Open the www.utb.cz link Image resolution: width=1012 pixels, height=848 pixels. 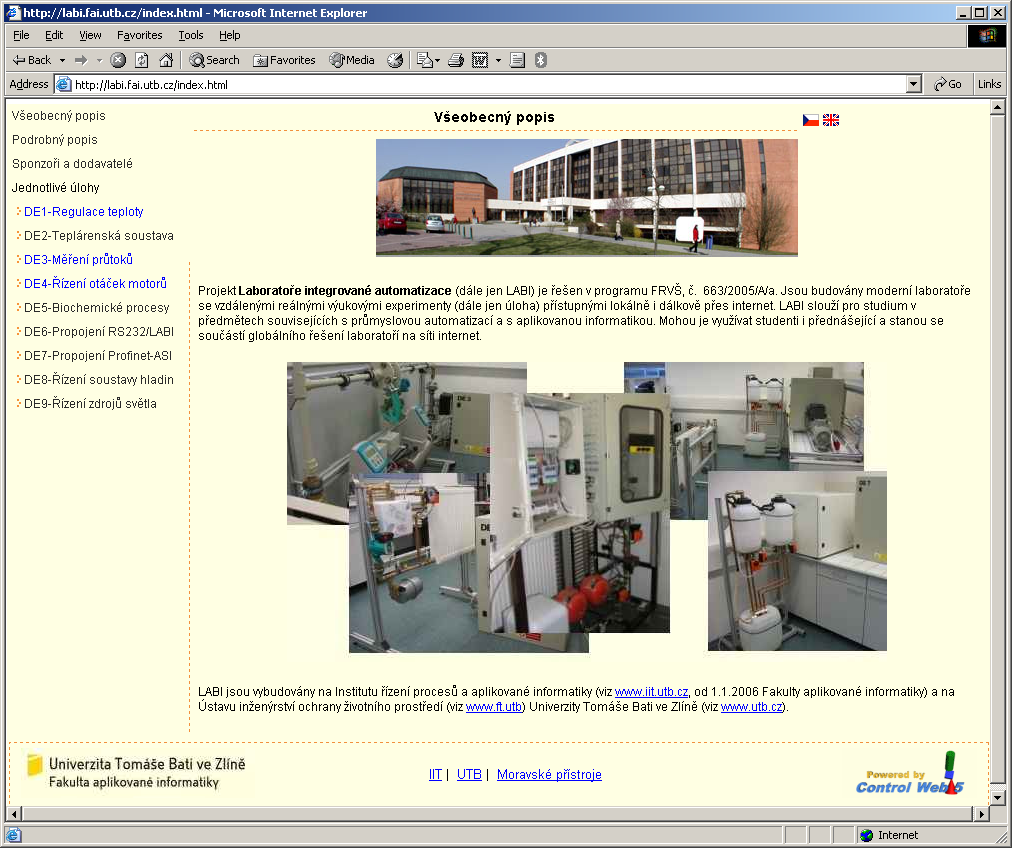pyautogui.click(x=753, y=707)
